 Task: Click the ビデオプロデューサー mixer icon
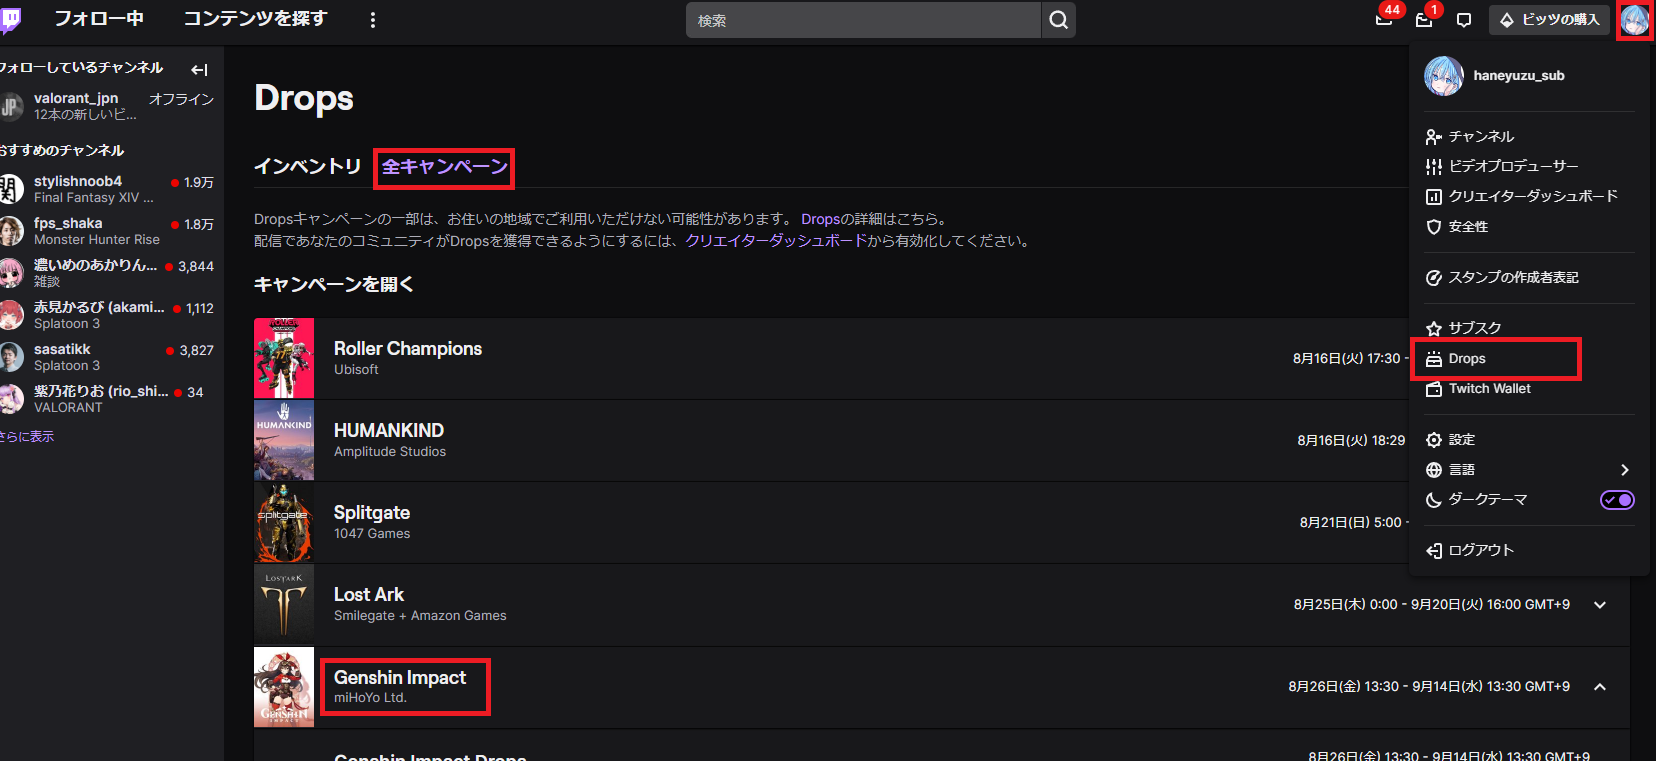(x=1433, y=167)
